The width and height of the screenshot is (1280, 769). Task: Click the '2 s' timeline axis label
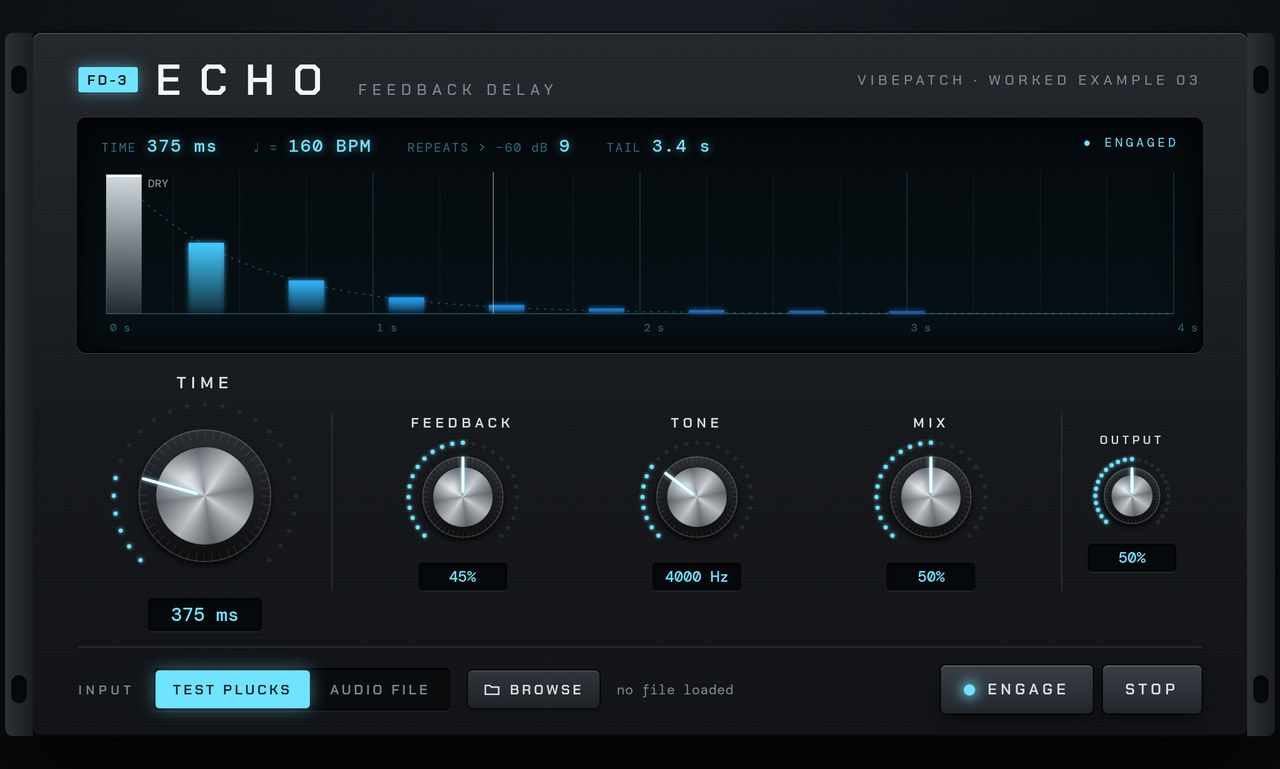pos(654,328)
